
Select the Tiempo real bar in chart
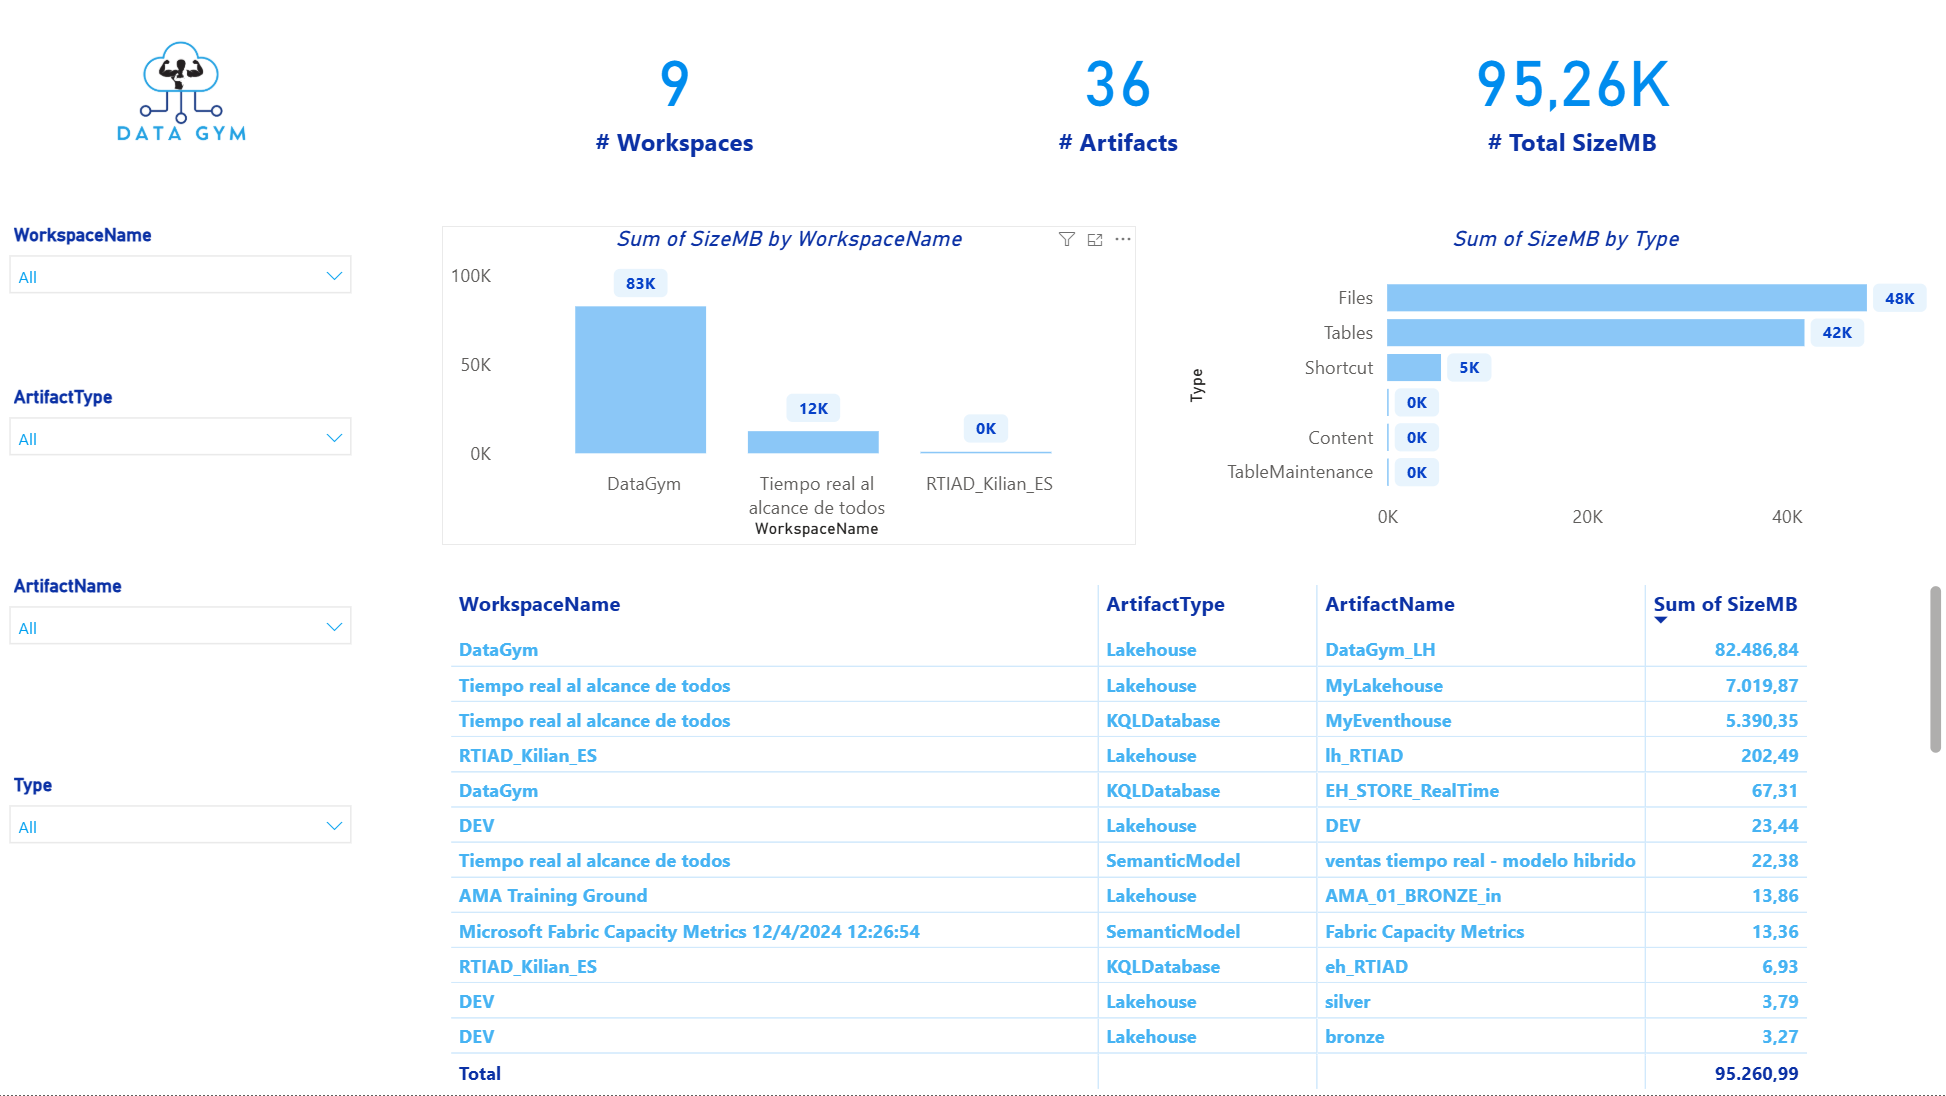(x=813, y=442)
